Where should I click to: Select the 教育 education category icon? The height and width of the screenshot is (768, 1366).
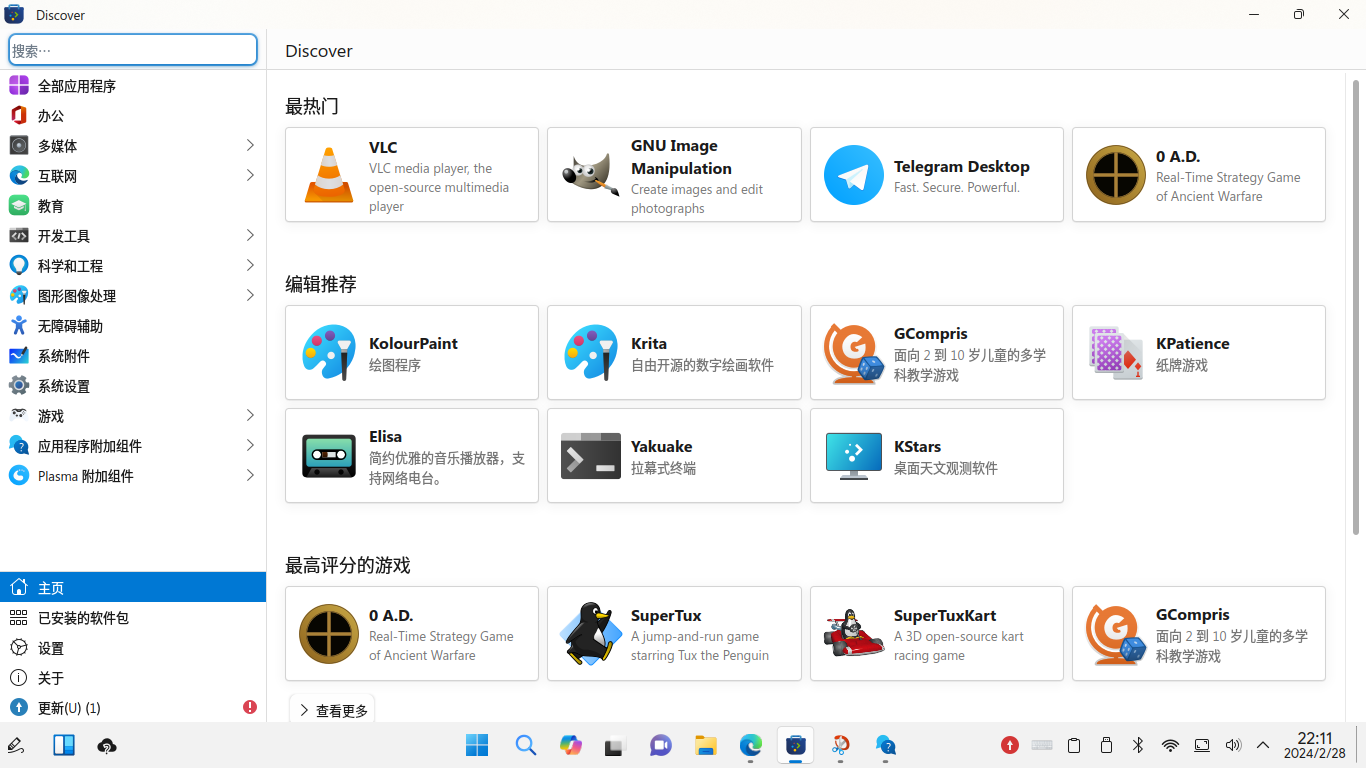coord(19,206)
